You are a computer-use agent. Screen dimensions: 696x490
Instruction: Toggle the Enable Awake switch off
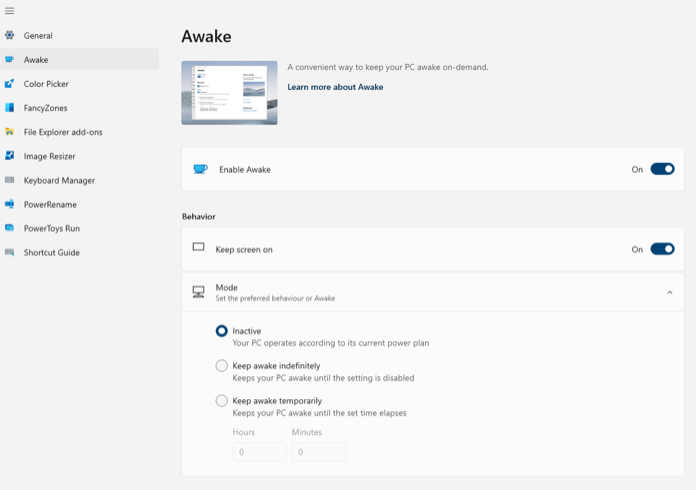coord(662,169)
